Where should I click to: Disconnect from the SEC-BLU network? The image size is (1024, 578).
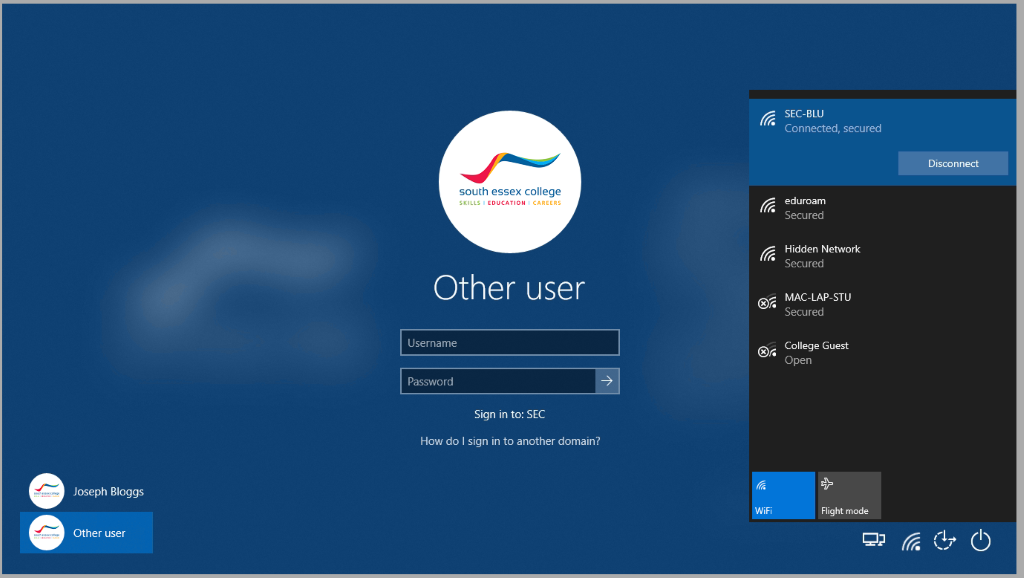click(x=952, y=163)
